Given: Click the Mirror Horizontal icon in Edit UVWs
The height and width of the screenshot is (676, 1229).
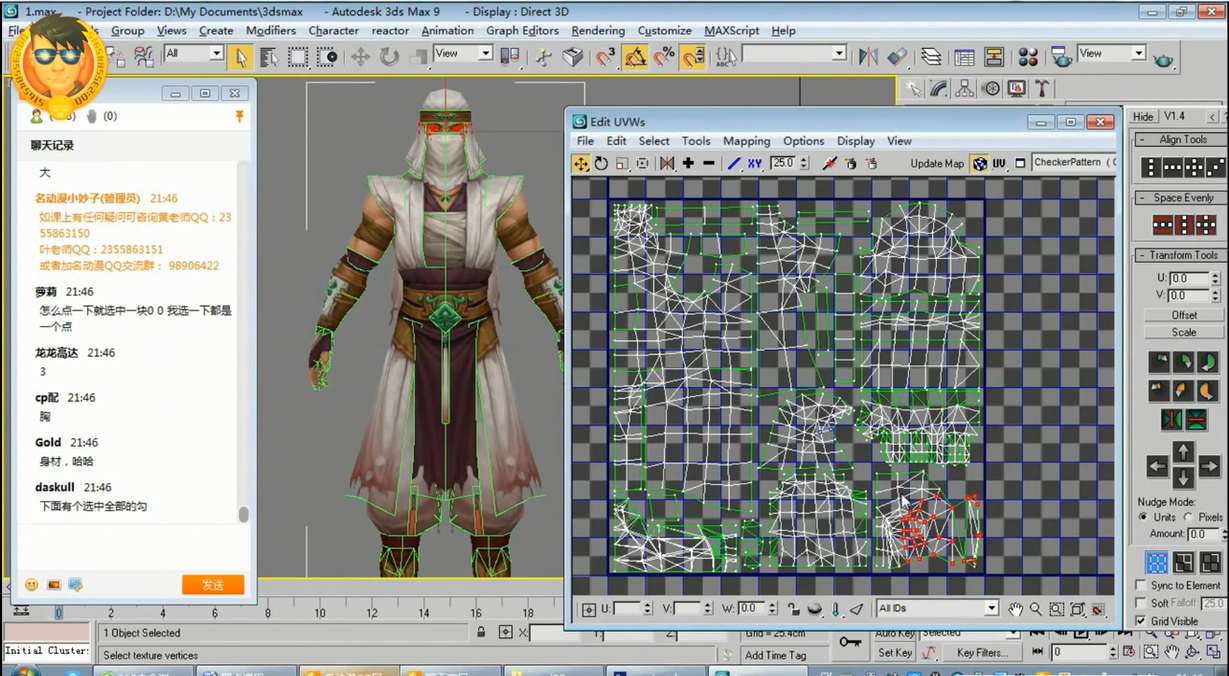Looking at the screenshot, I should pos(667,164).
